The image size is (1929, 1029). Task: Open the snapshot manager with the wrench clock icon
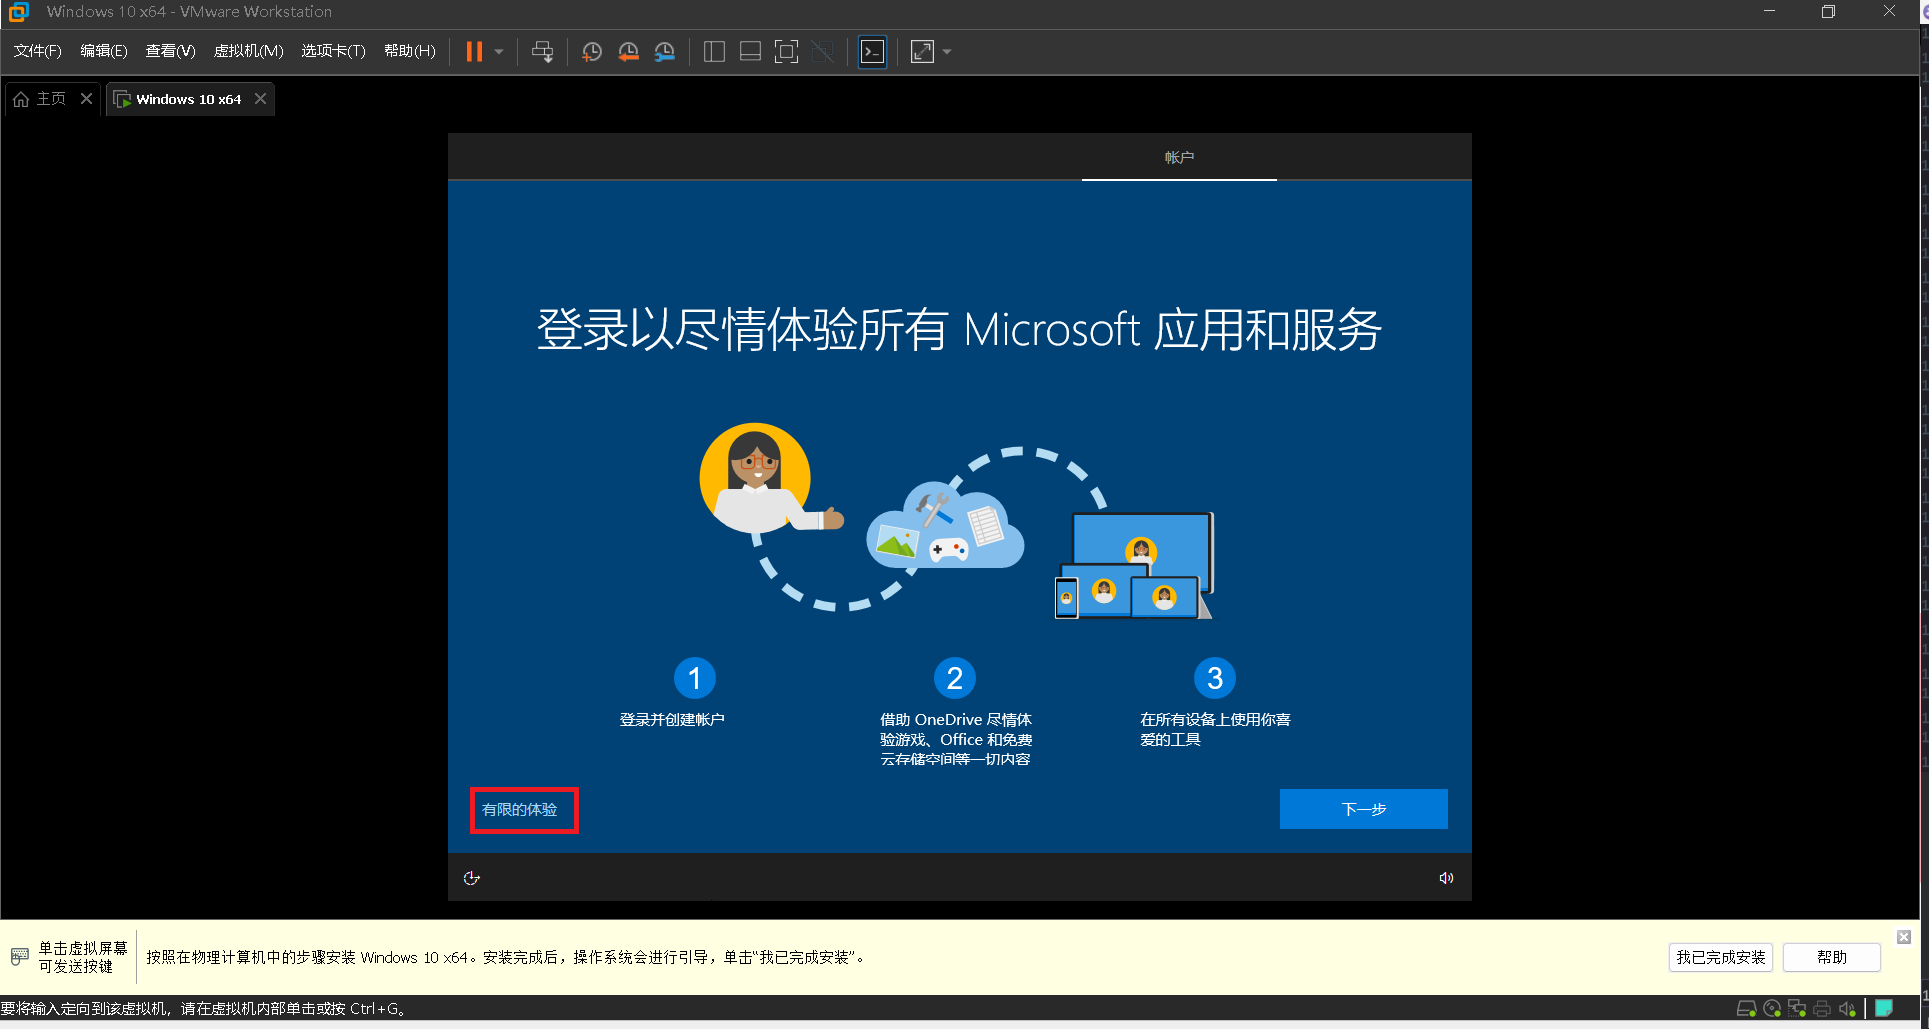[665, 52]
